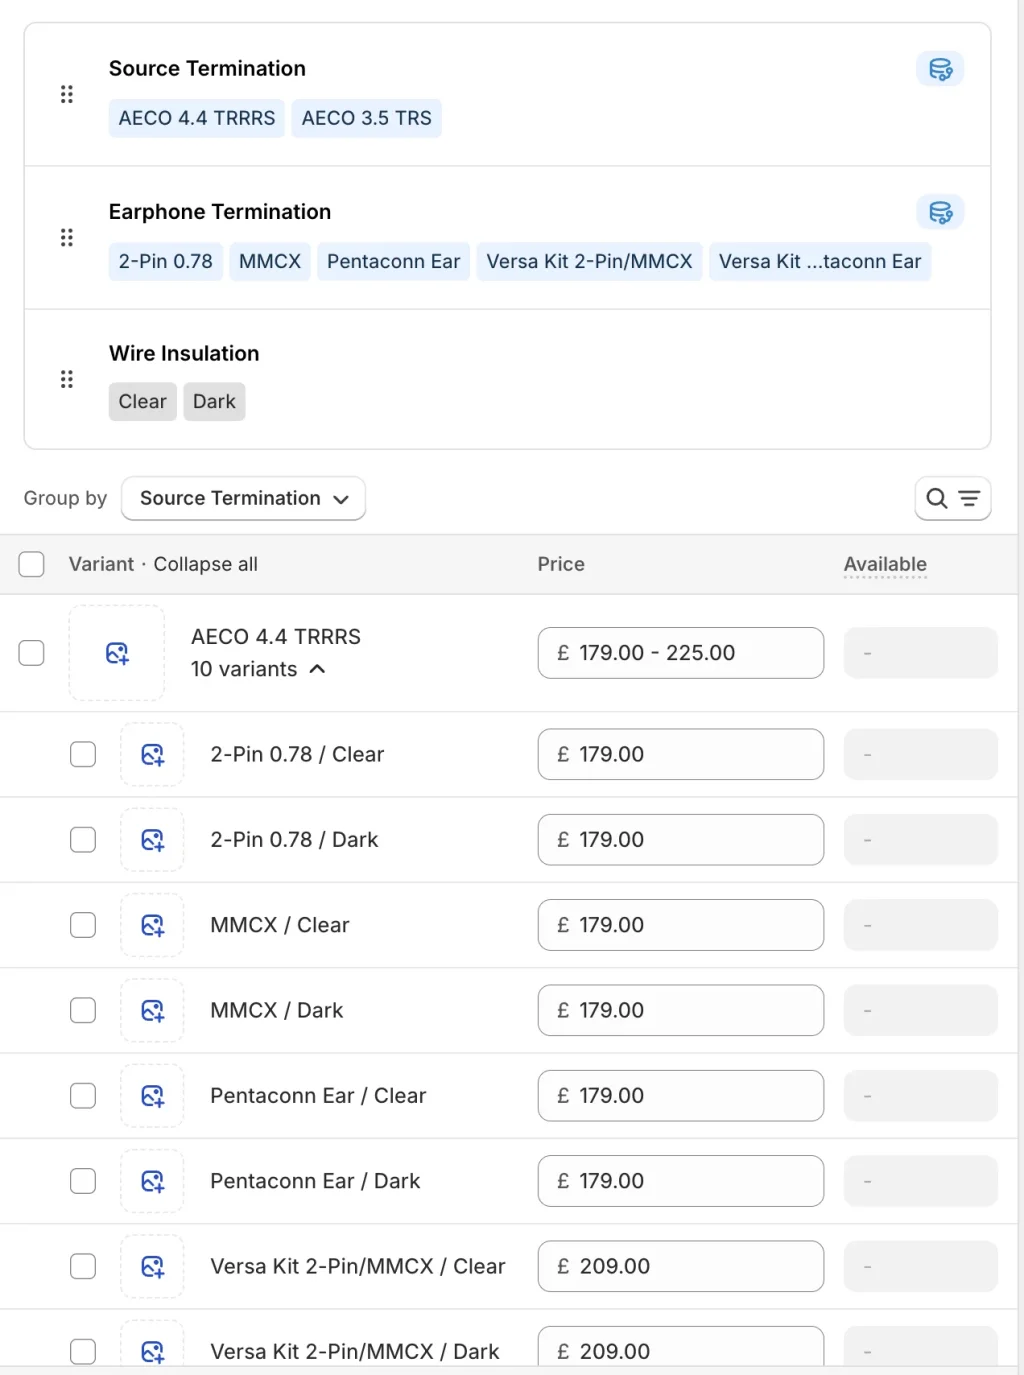Click the Earphone Termination metafield database icon
Image resolution: width=1024 pixels, height=1375 pixels.
point(940,212)
